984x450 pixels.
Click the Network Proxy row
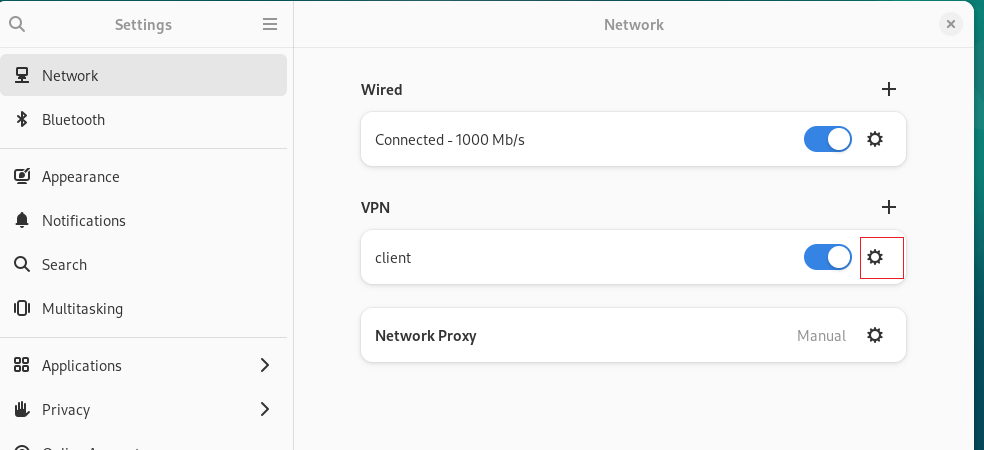pos(633,335)
